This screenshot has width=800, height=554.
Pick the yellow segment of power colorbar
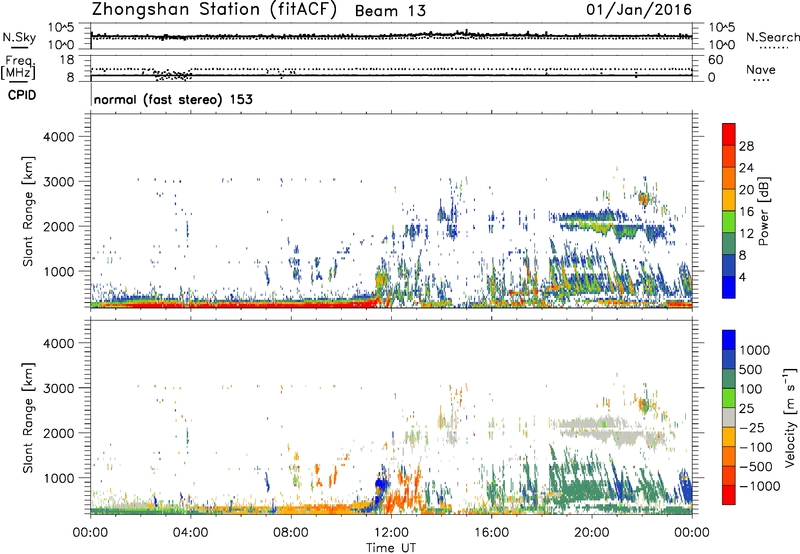pyautogui.click(x=729, y=199)
